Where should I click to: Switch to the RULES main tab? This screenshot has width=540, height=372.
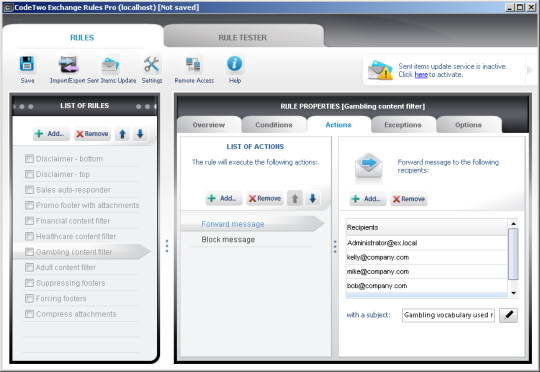(82, 37)
